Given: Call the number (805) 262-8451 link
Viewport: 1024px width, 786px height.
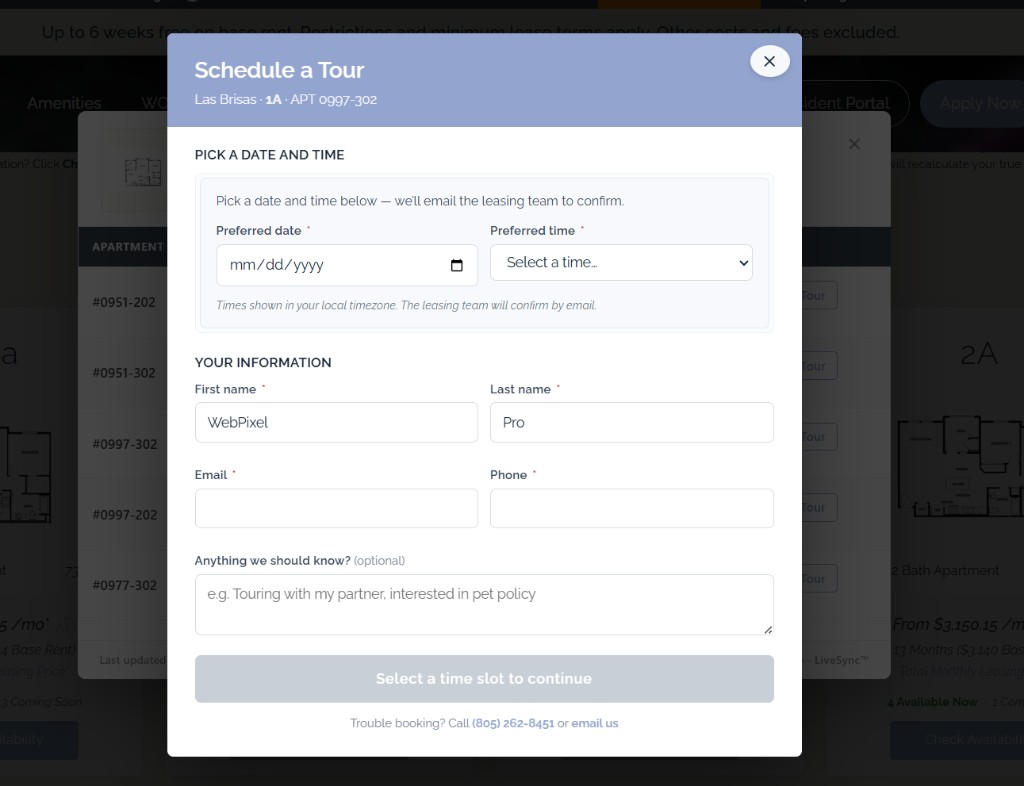Looking at the screenshot, I should point(513,723).
